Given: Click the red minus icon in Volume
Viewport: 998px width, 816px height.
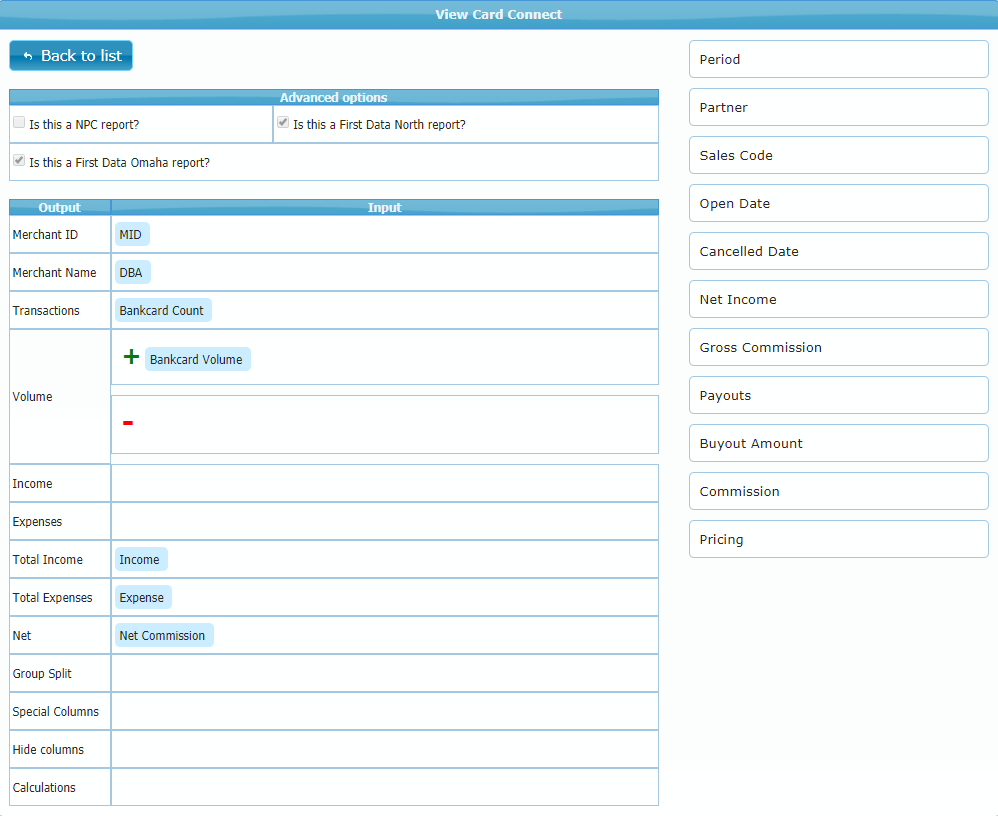Looking at the screenshot, I should [128, 423].
